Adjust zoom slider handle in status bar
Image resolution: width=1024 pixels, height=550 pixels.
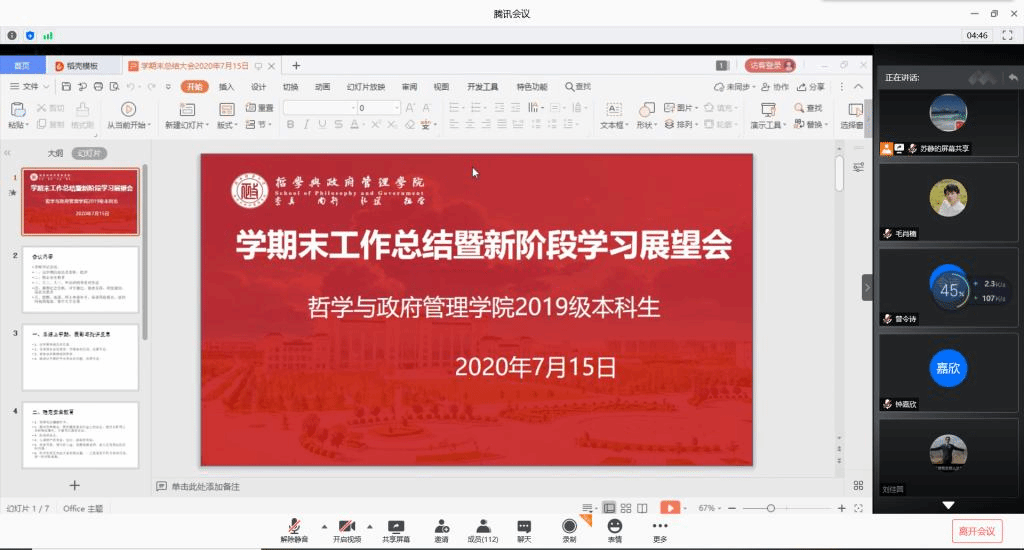click(x=771, y=508)
